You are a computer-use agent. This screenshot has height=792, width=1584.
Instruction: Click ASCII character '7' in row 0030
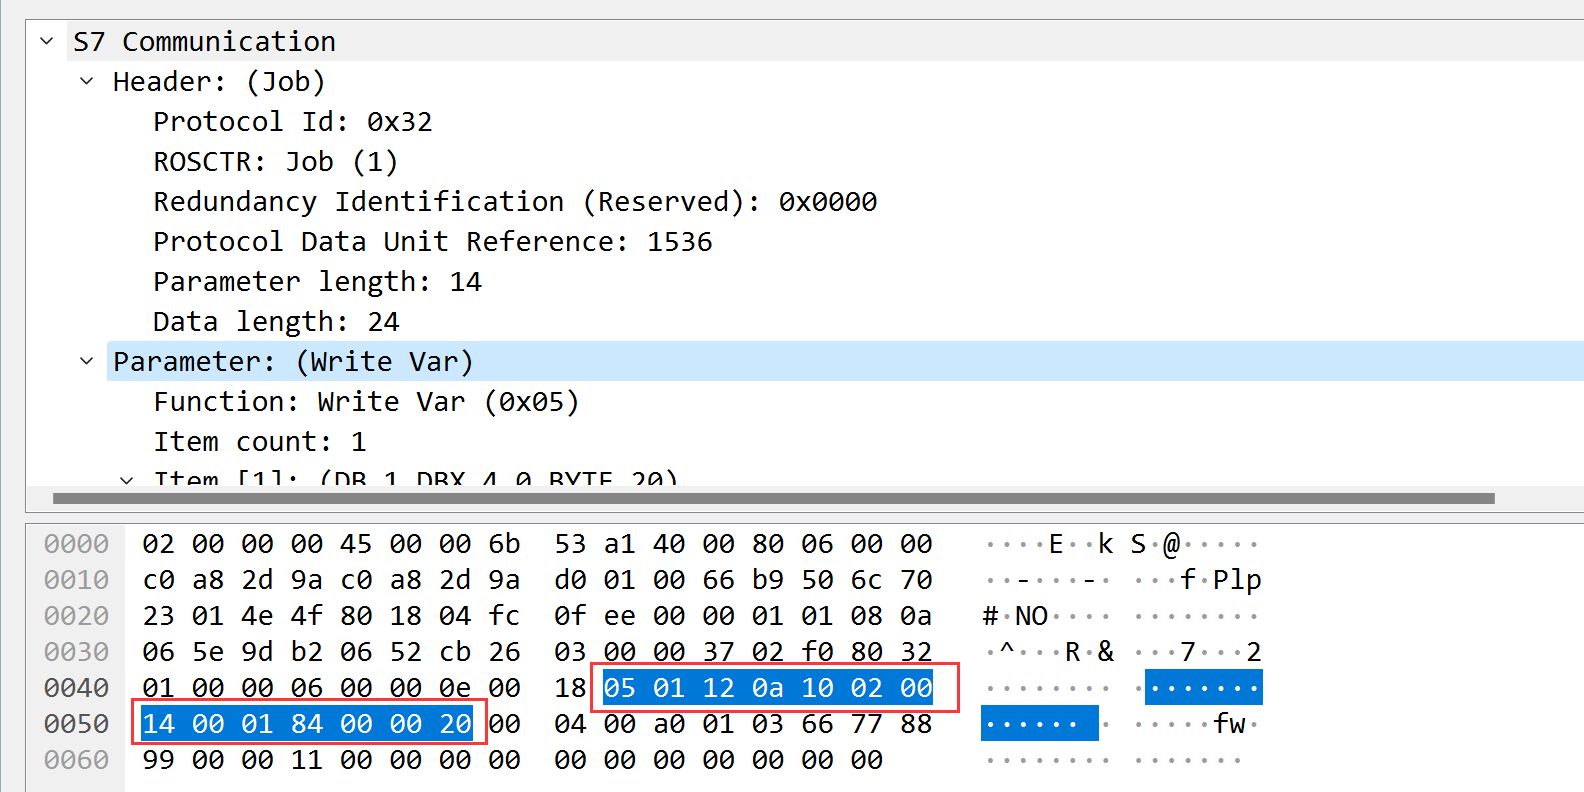coord(1188,652)
